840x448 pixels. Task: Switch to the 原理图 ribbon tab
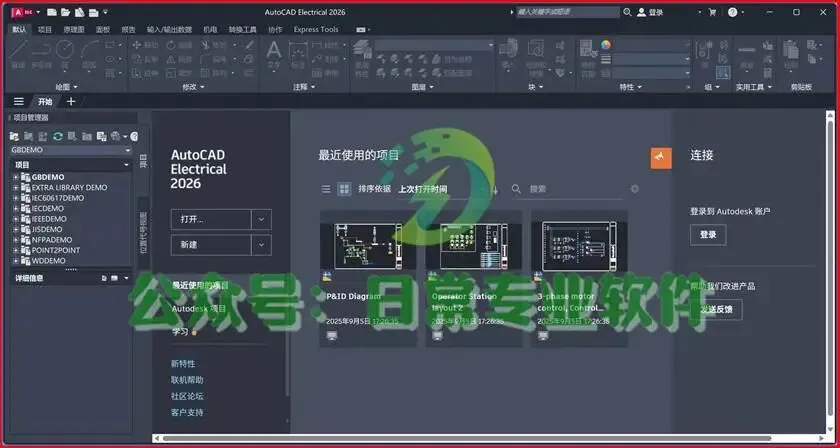(x=74, y=29)
